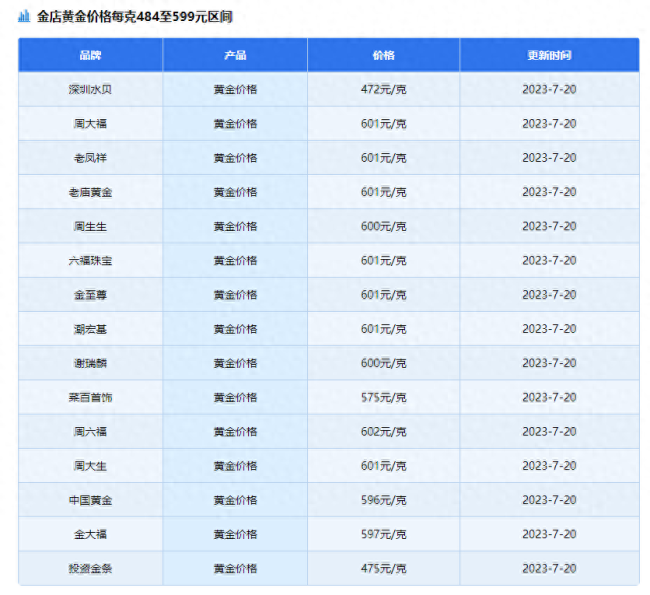Image resolution: width=650 pixels, height=595 pixels.
Task: Click the 价格 column header
Action: point(383,55)
